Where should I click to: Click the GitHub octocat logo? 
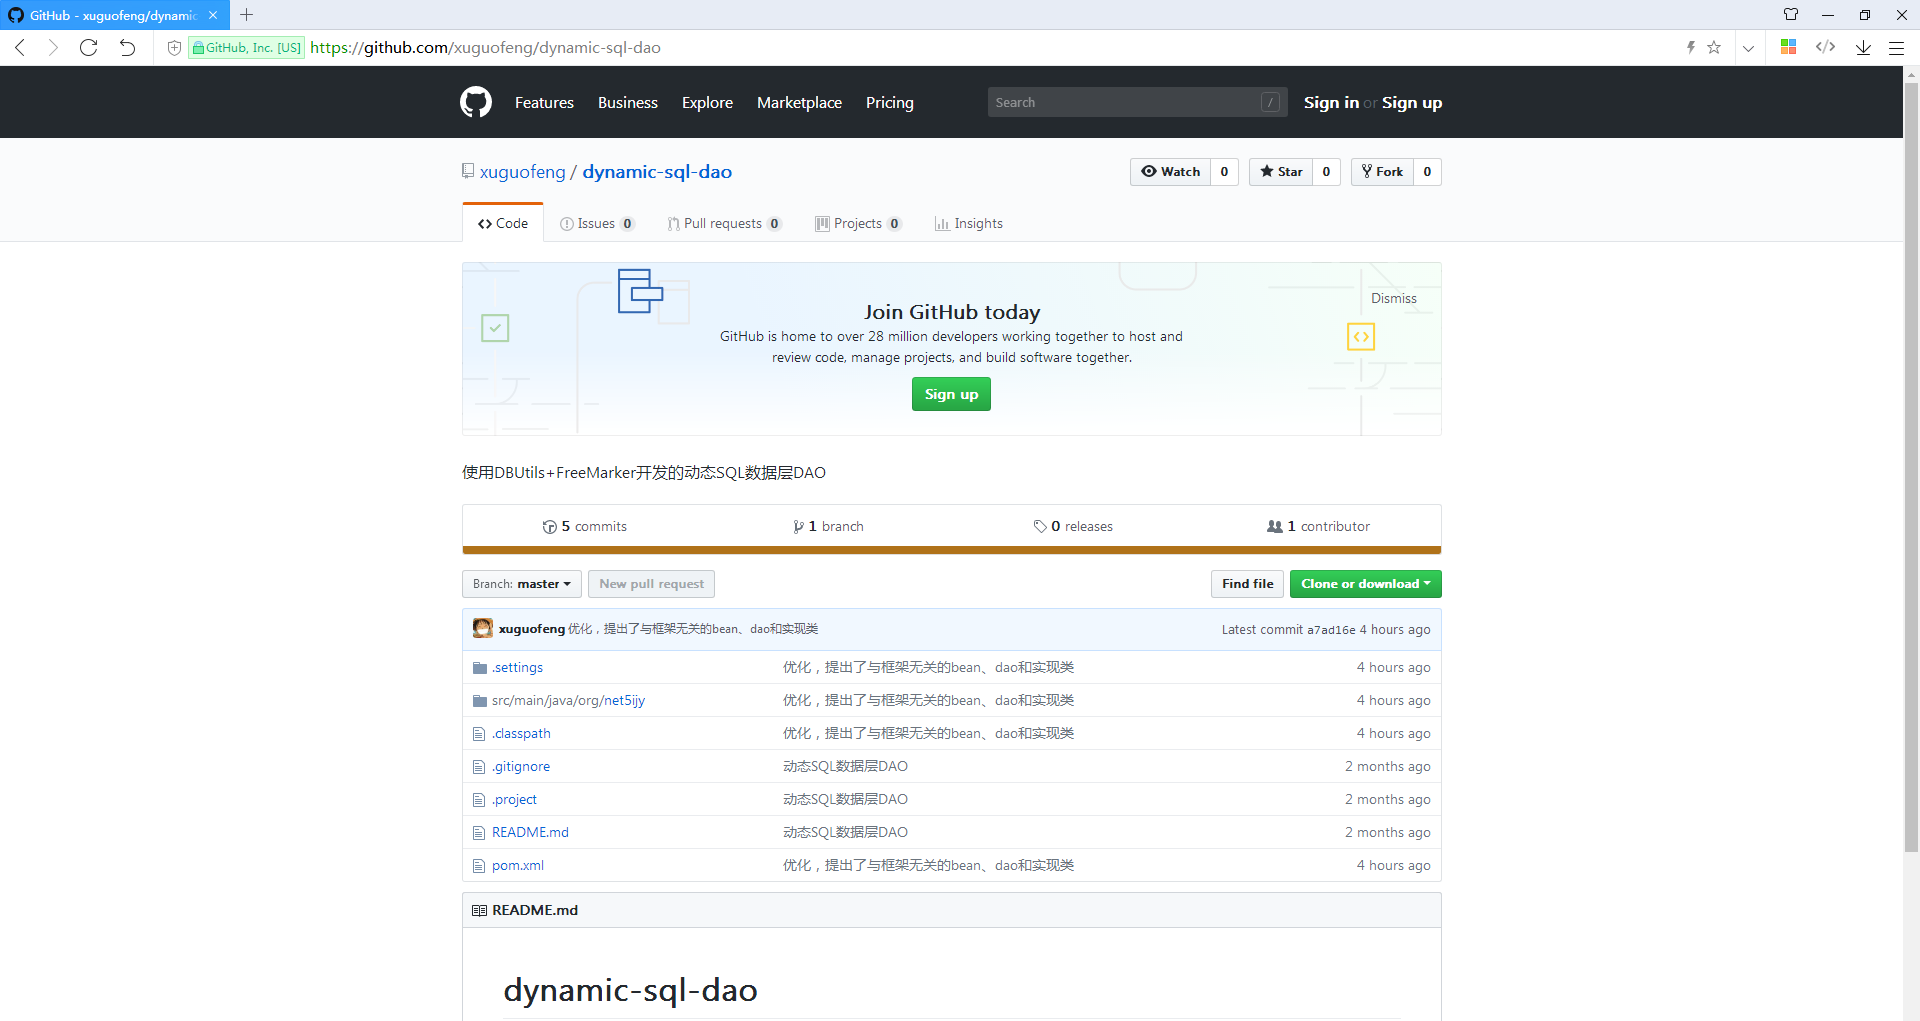click(476, 102)
